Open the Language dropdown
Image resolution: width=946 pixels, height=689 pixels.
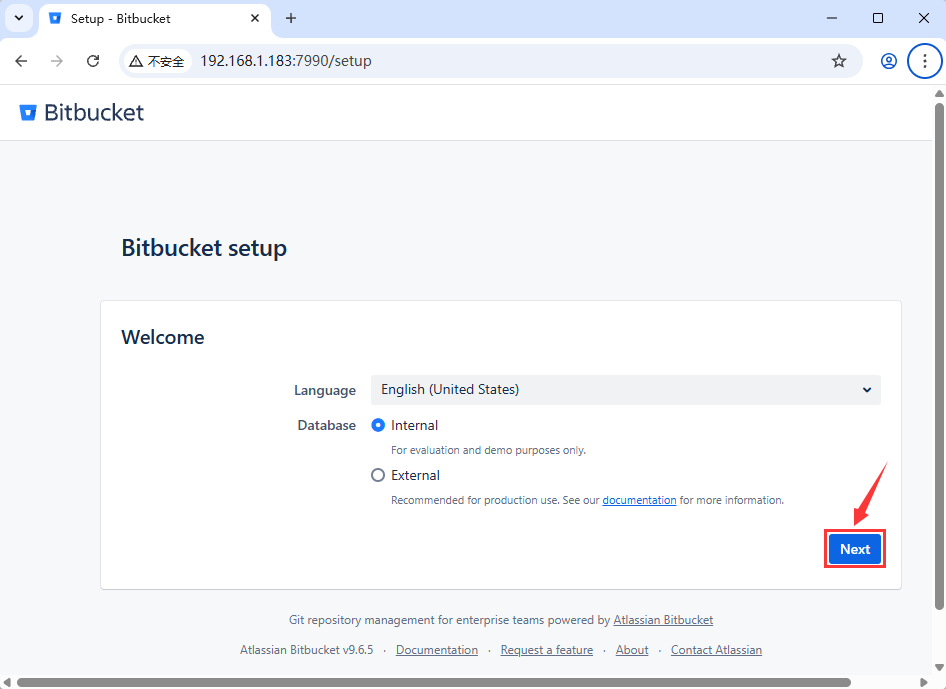pos(626,390)
